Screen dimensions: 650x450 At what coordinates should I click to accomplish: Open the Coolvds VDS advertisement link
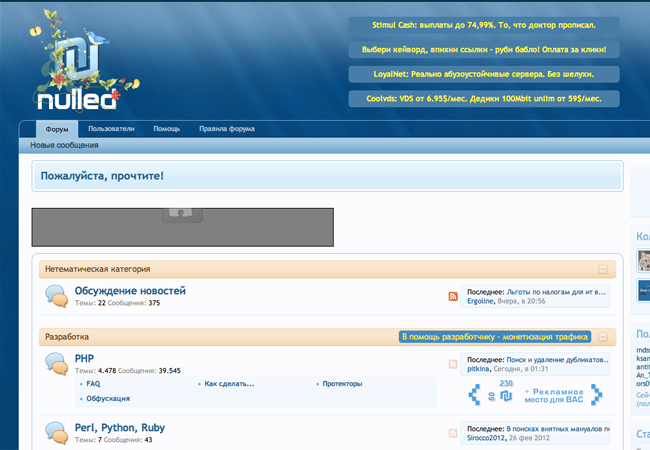[484, 99]
